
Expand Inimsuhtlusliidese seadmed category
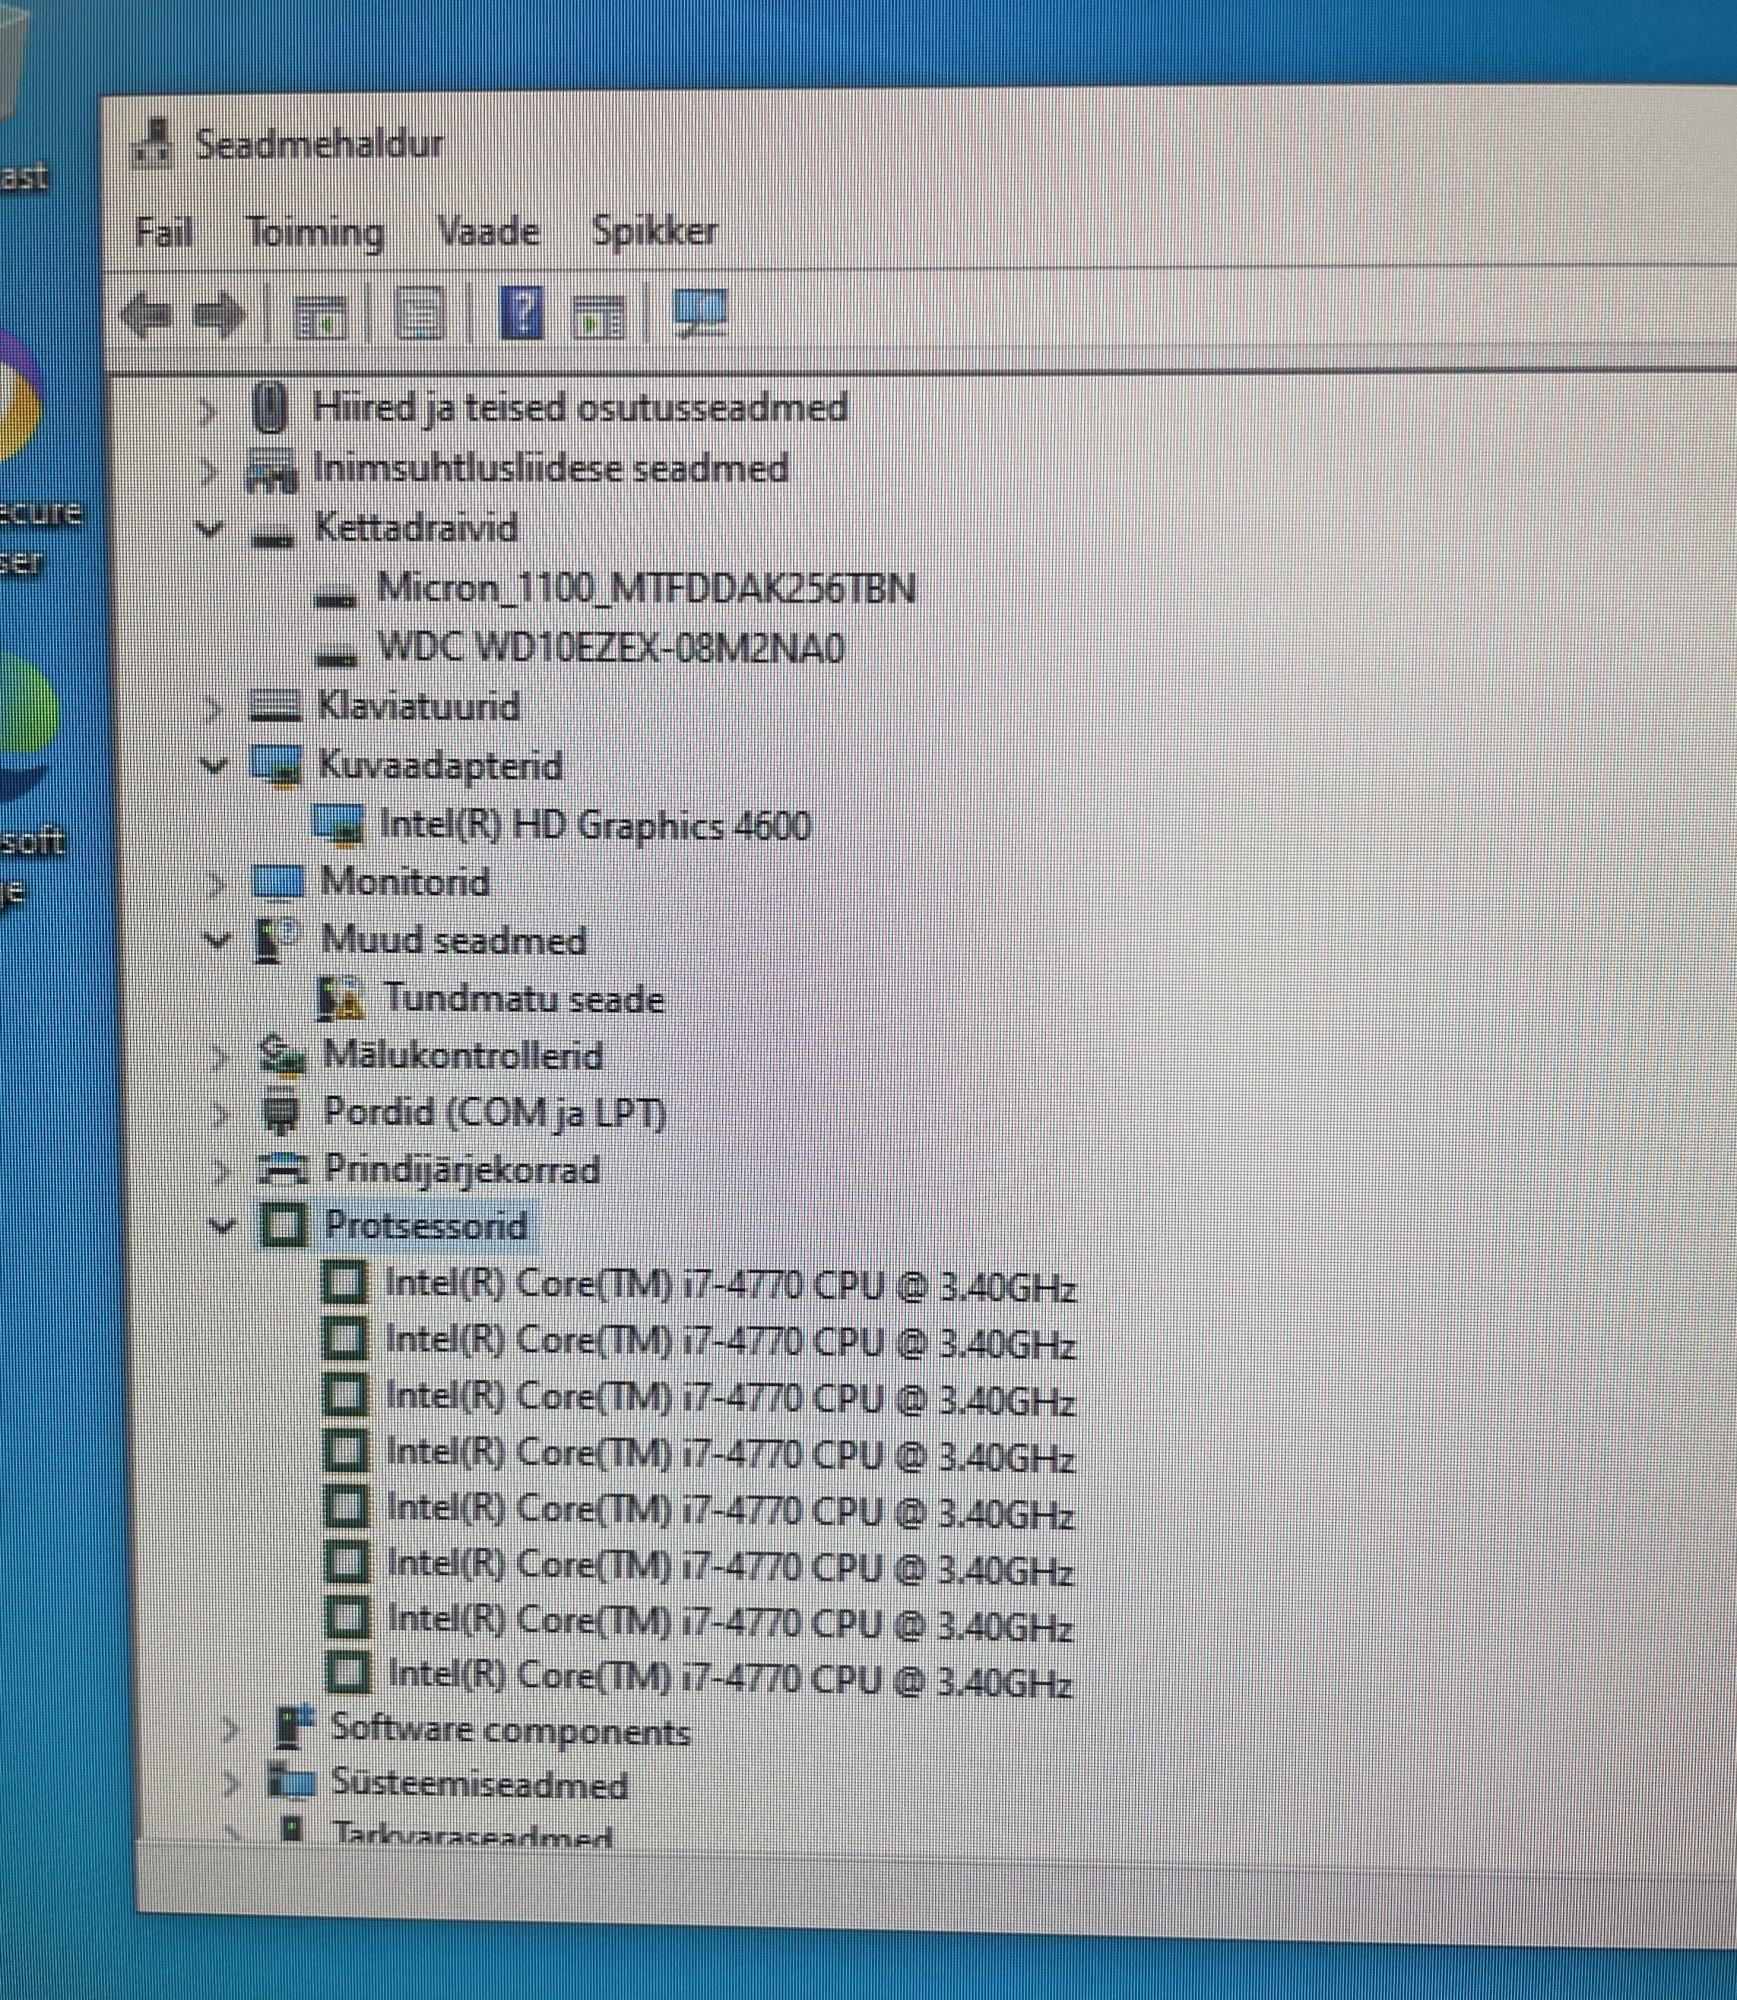(207, 470)
